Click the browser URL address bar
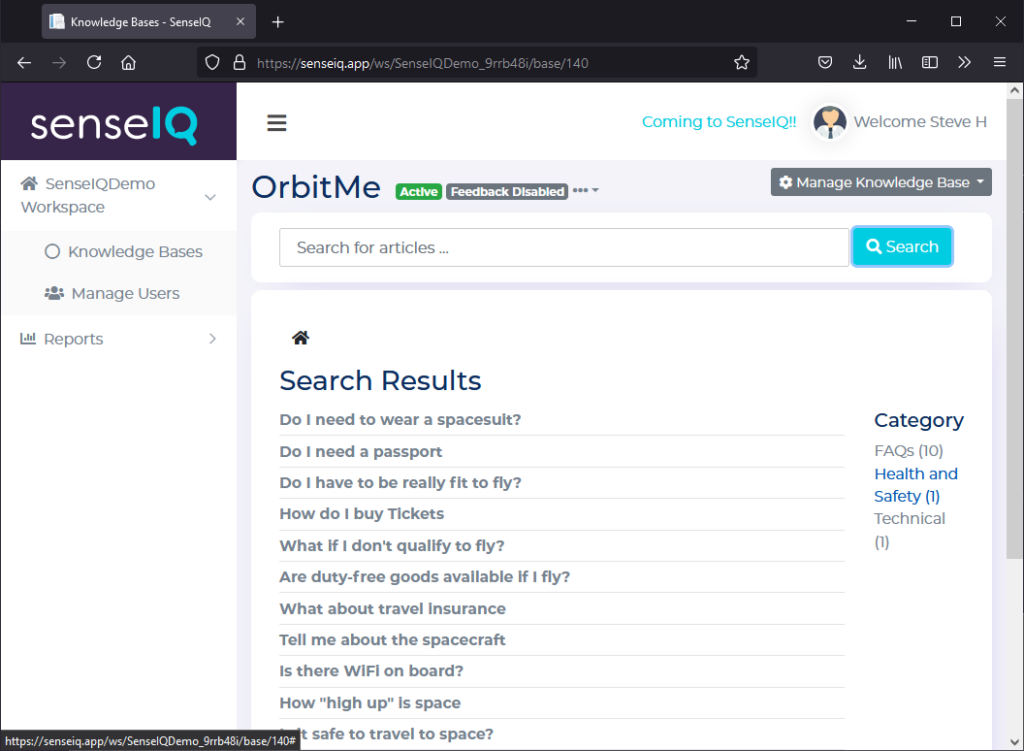This screenshot has height=751, width=1024. click(477, 63)
